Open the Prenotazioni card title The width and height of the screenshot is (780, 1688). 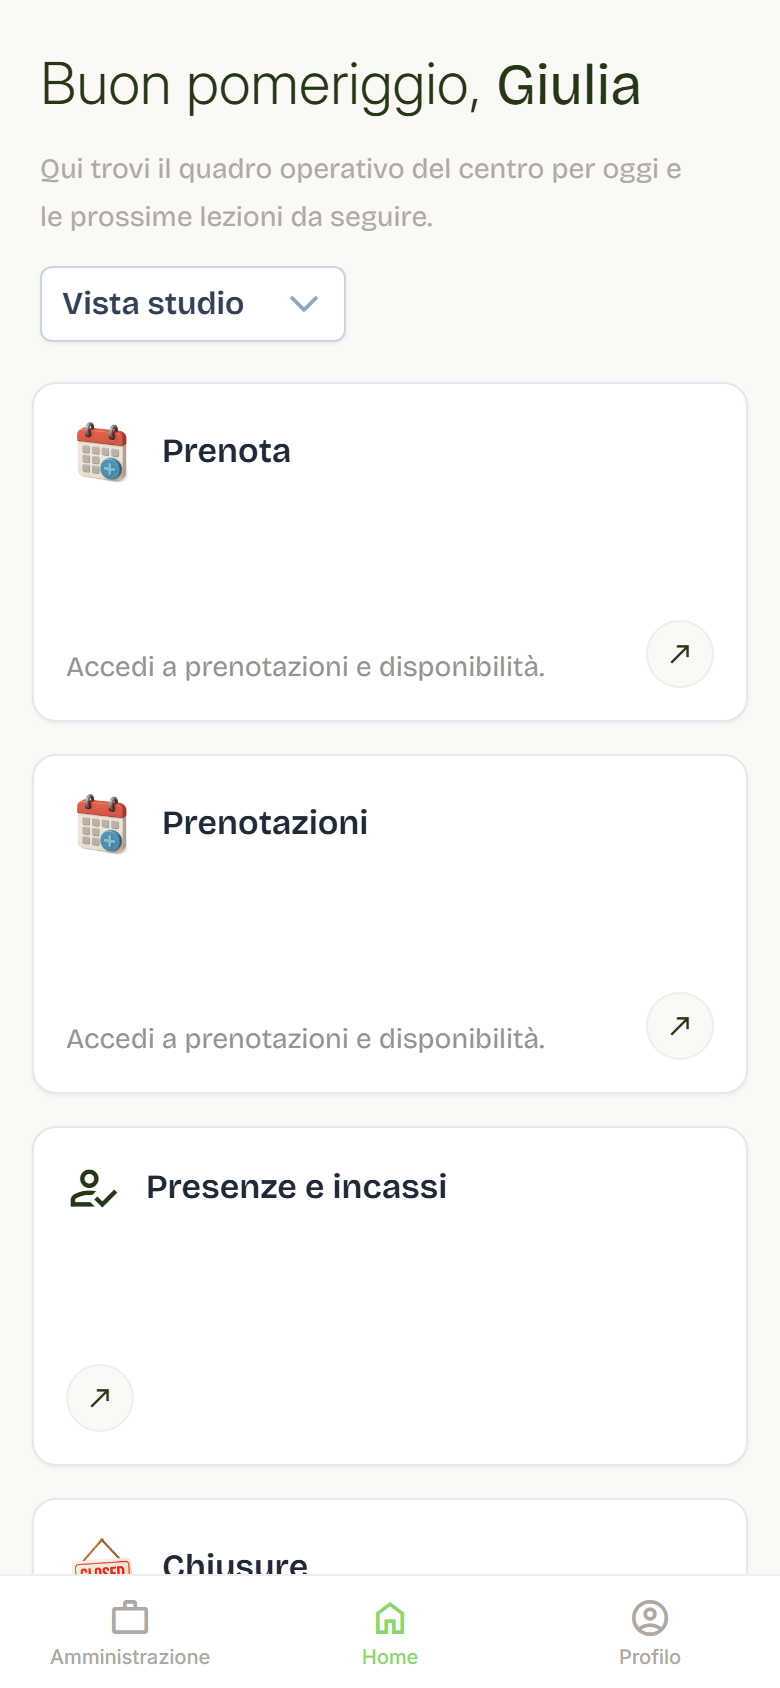(265, 823)
